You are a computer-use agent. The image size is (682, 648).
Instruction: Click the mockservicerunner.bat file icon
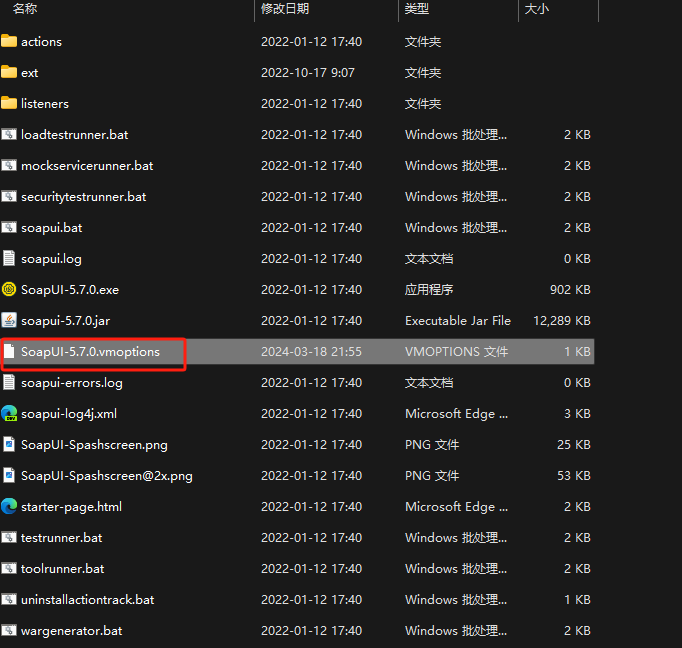pos(9,165)
